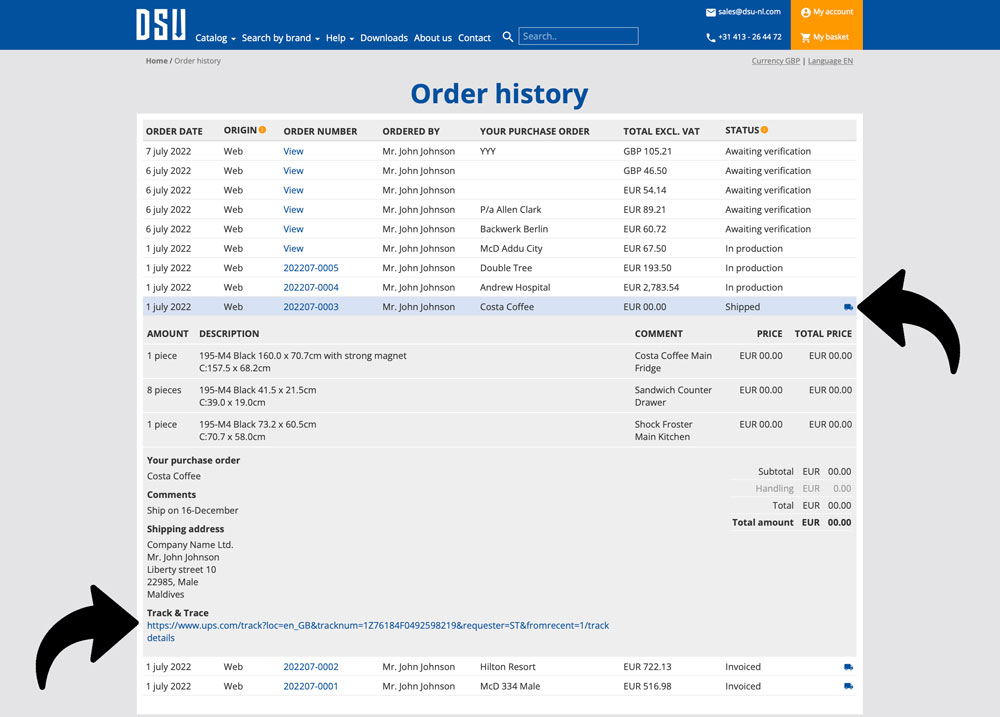Open the Help dropdown
1000x717 pixels.
340,38
